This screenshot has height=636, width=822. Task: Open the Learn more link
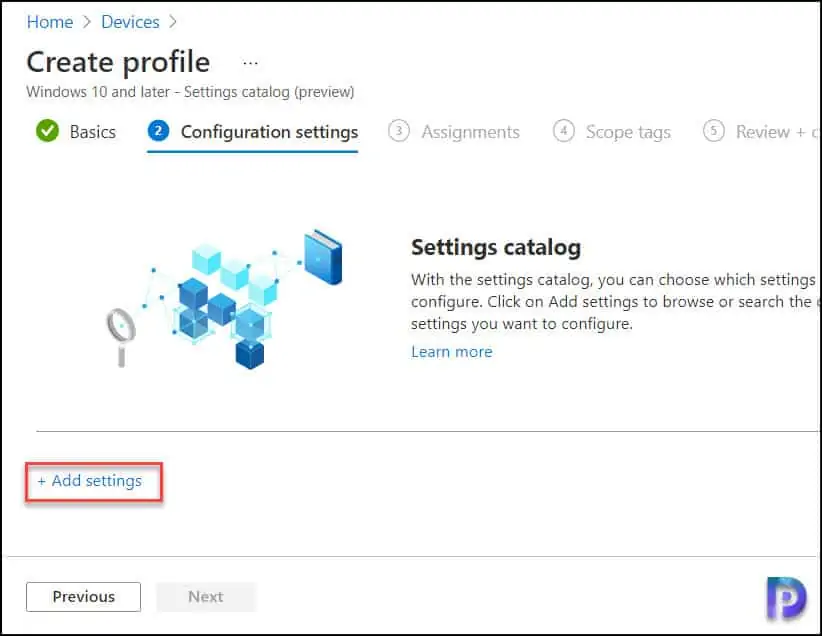(451, 351)
